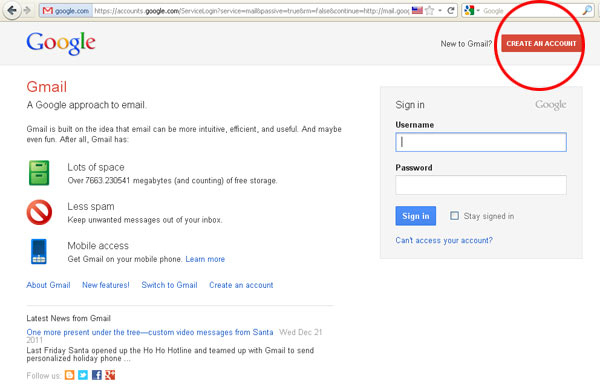Screen dimensions: 600x384
Task: Reload the page with the refresh icon
Action: tap(451, 10)
